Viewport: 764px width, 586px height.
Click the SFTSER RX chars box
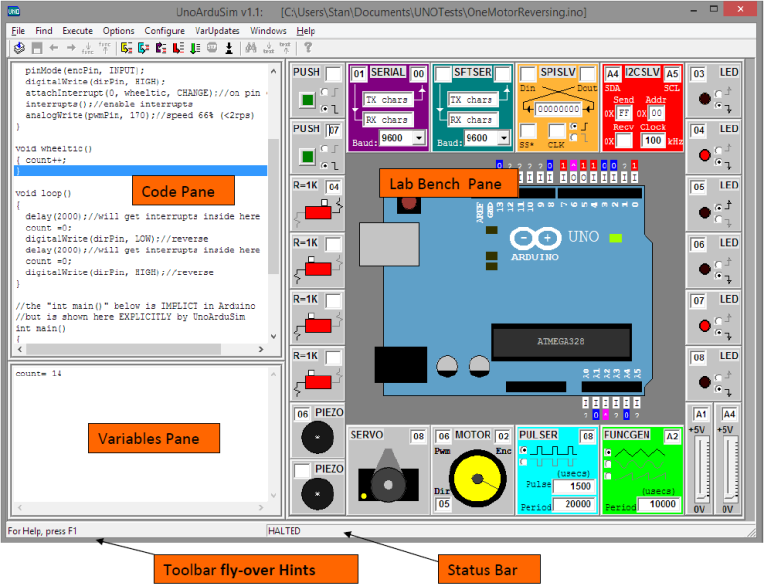click(x=473, y=120)
